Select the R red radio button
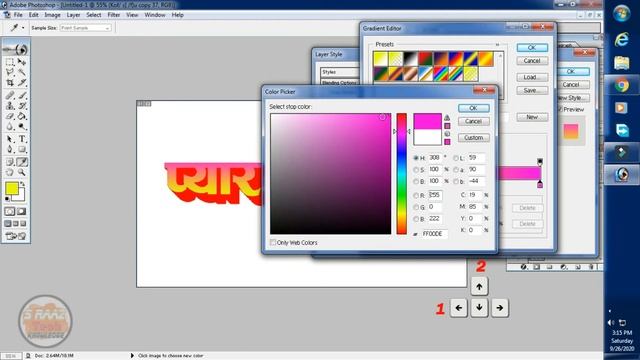 pyautogui.click(x=416, y=196)
